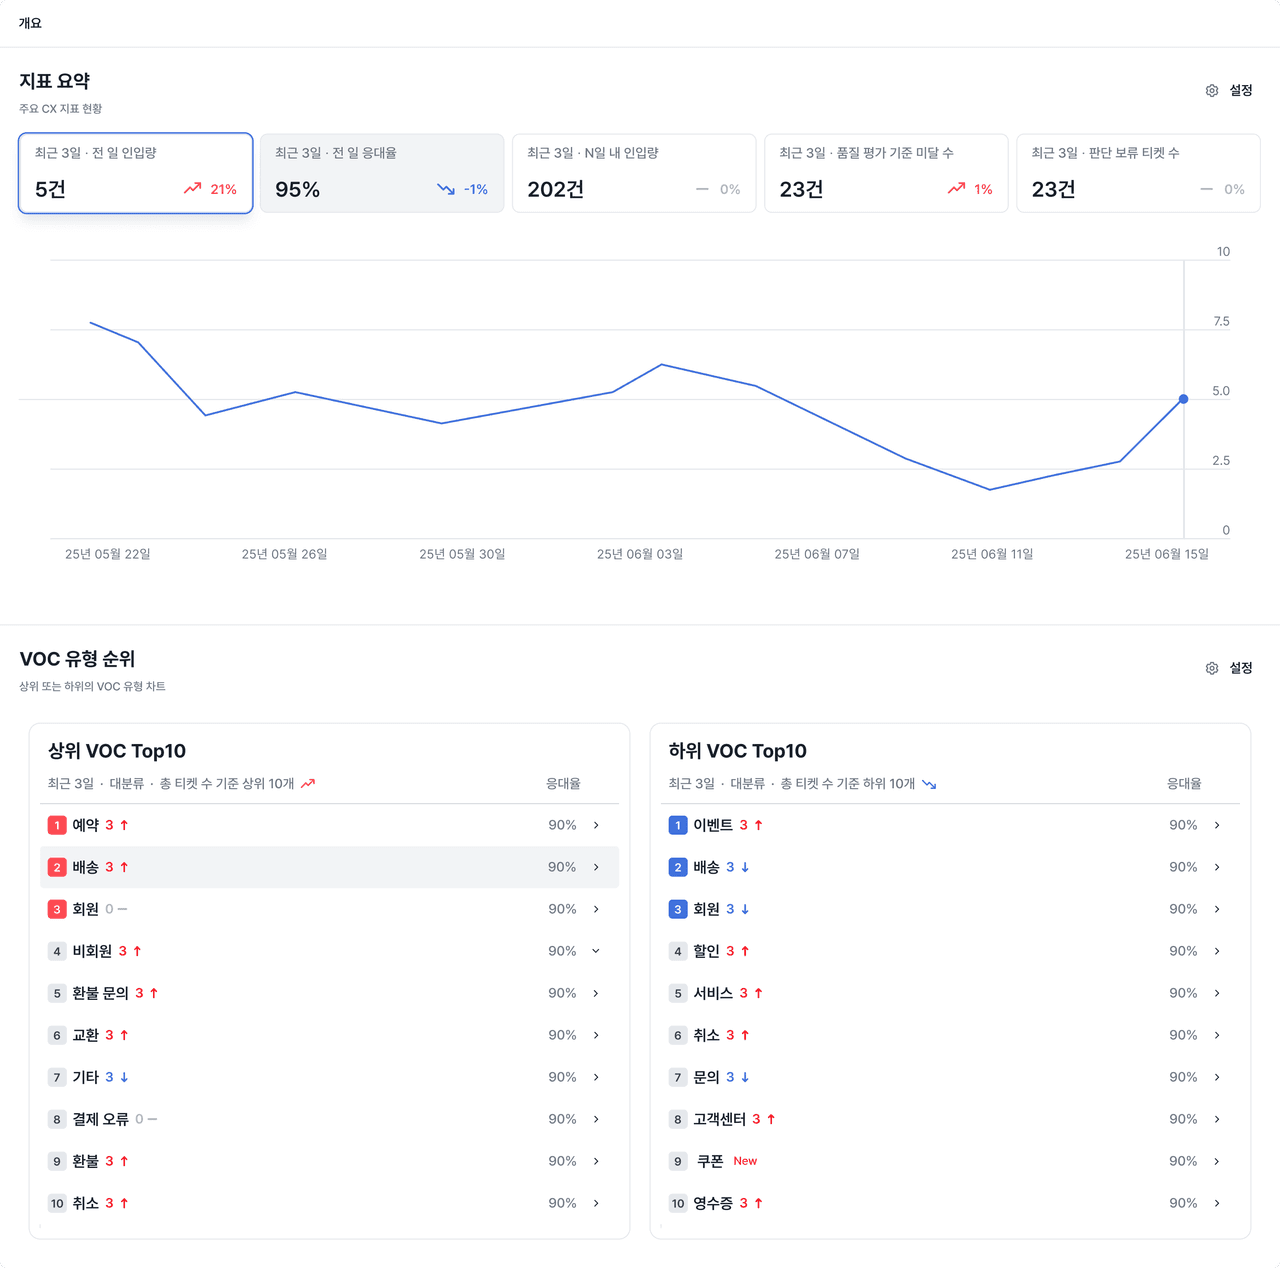Click the 영수증 label
The width and height of the screenshot is (1280, 1268).
coord(713,1203)
